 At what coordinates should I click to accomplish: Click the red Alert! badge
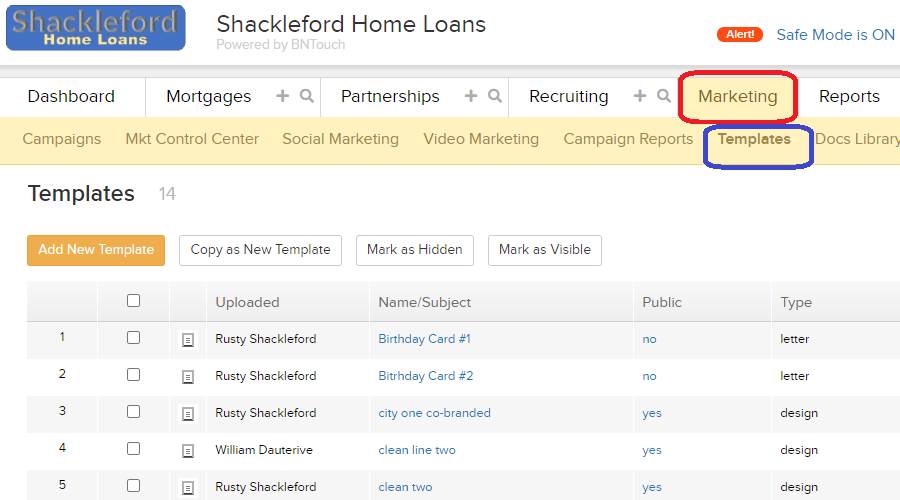coord(740,34)
